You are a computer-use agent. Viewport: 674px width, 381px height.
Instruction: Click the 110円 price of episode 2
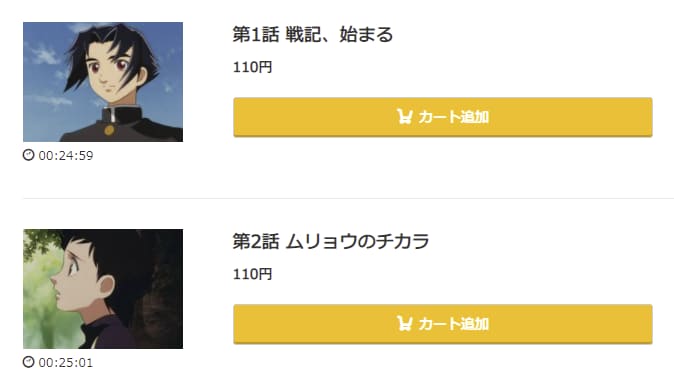click(252, 274)
